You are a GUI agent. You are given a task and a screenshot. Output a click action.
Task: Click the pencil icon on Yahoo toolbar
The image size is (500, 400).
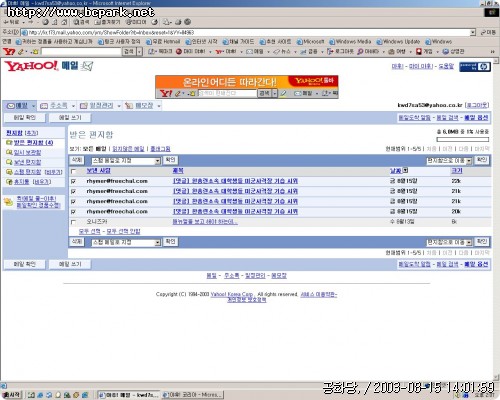(21, 52)
